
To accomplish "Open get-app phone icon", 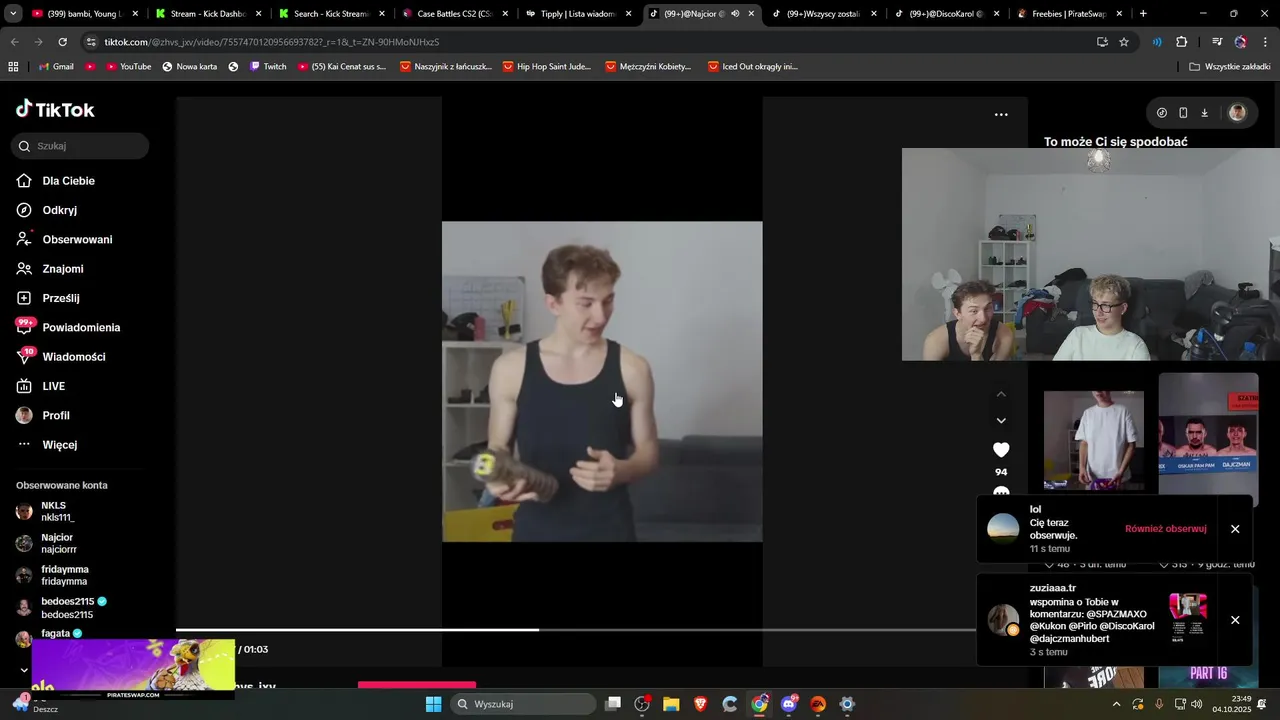I will (1183, 113).
